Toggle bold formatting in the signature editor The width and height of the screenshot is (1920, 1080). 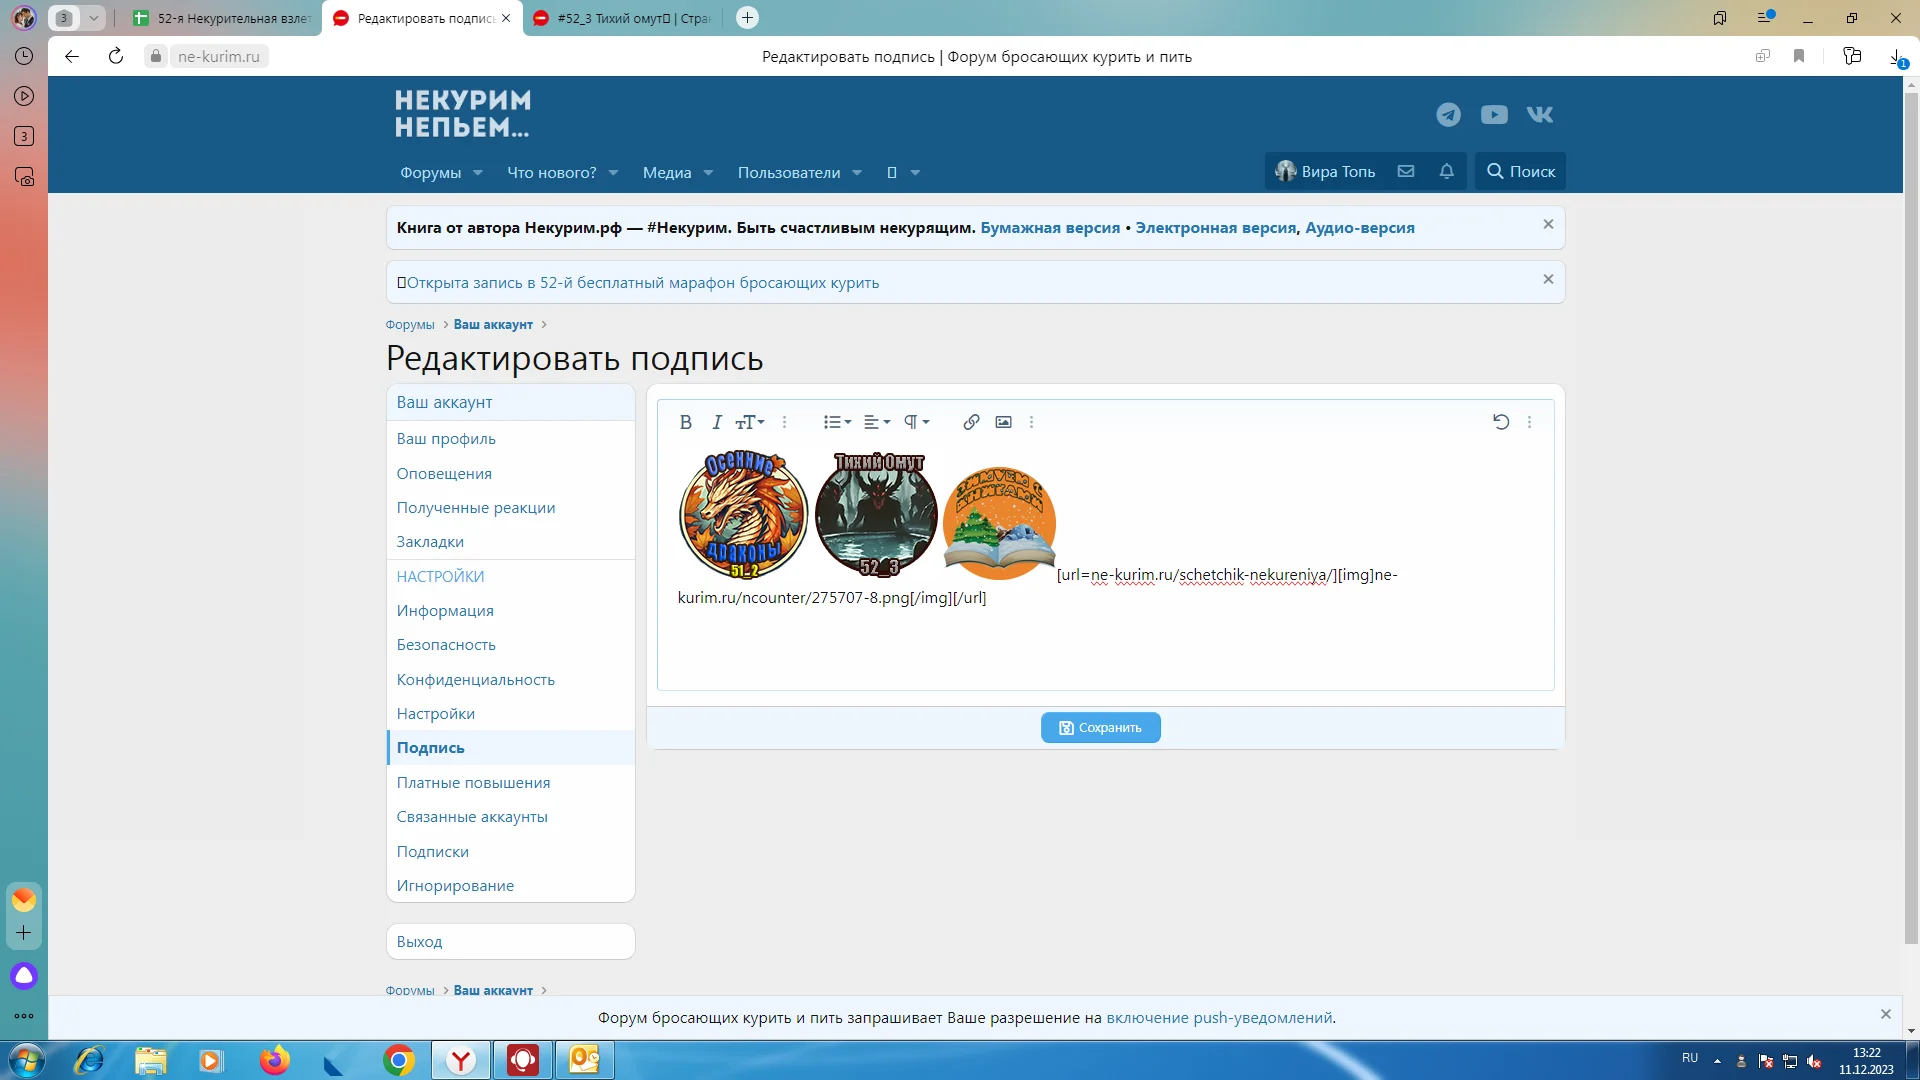pyautogui.click(x=686, y=422)
